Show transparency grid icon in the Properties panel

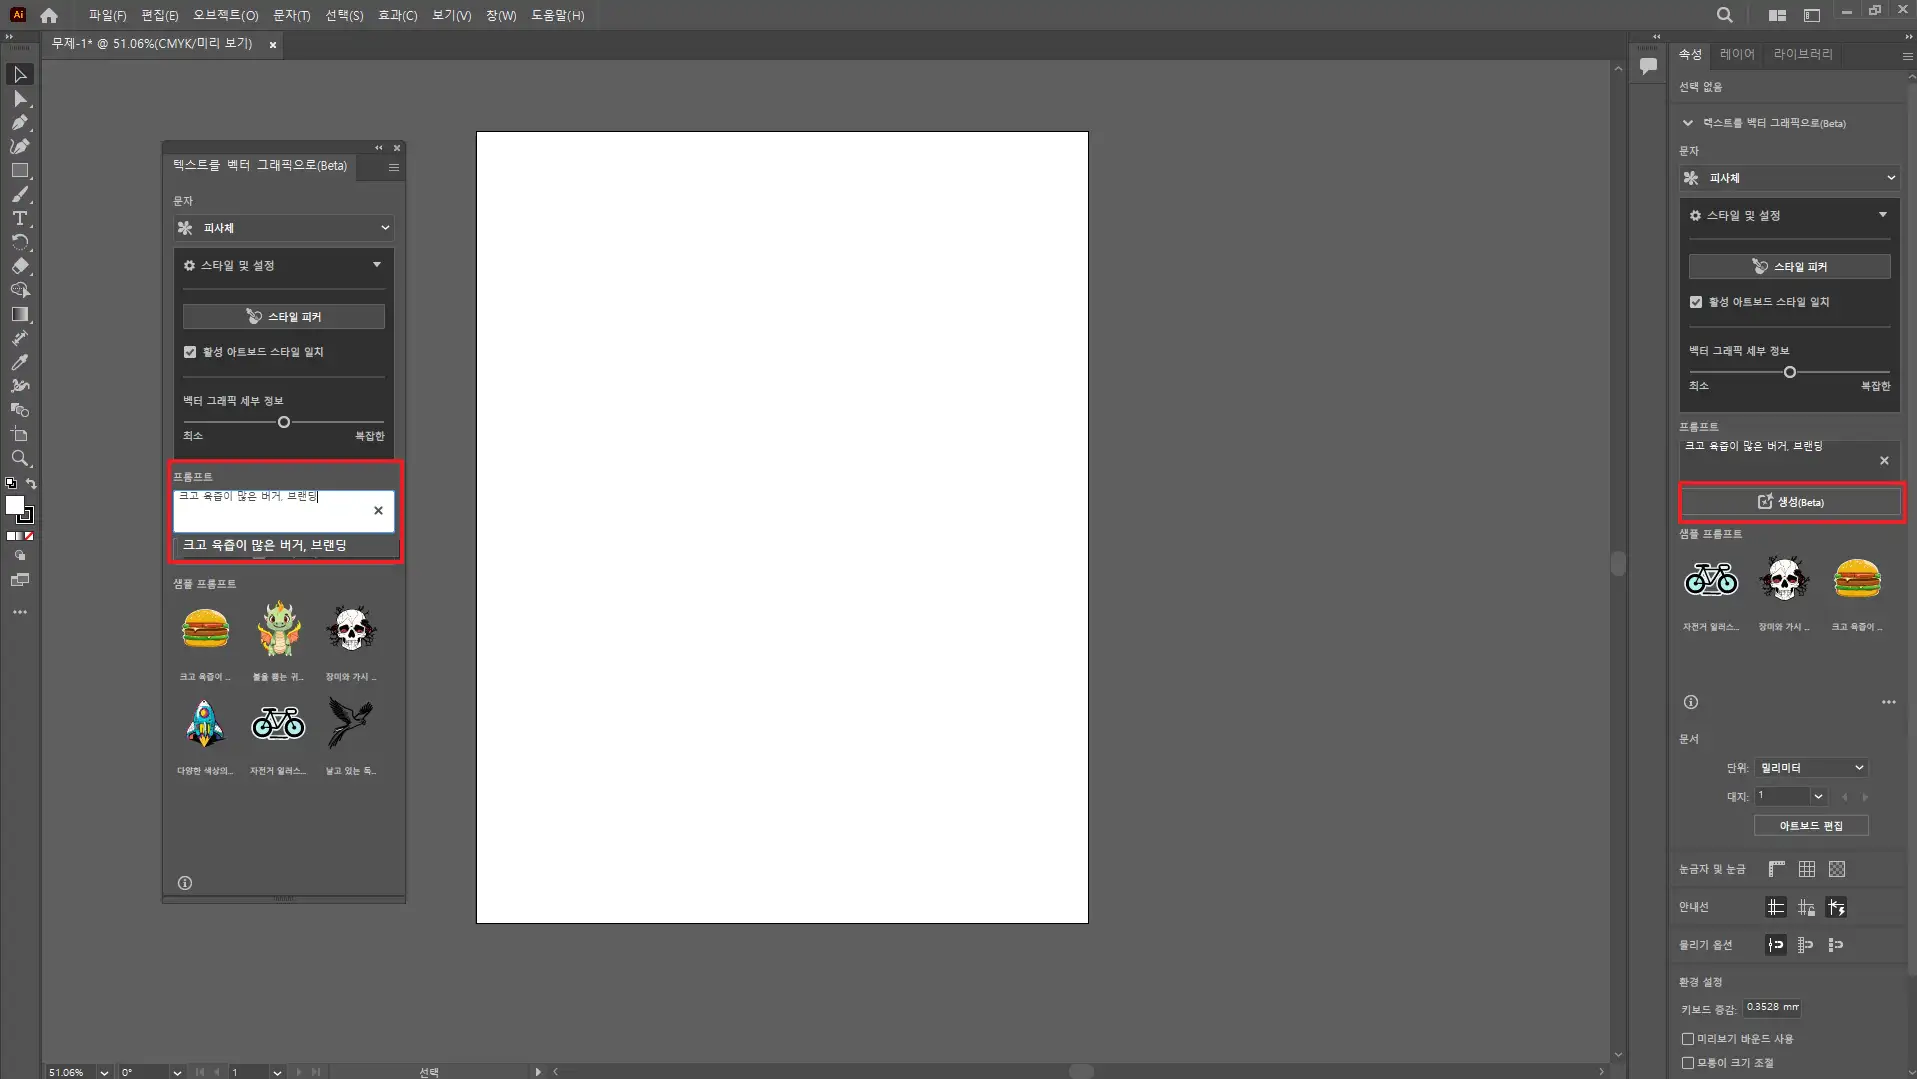(x=1837, y=869)
